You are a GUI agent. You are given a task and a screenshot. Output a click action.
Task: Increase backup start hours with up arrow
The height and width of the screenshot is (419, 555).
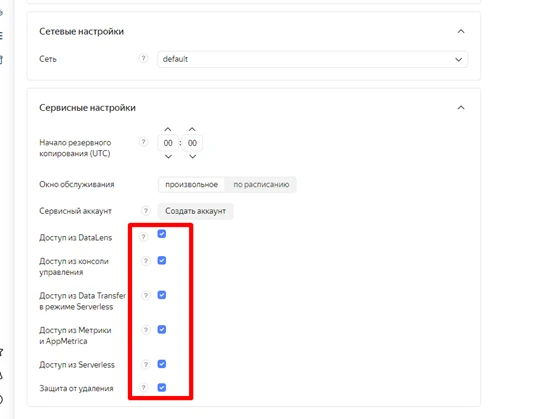pos(168,130)
